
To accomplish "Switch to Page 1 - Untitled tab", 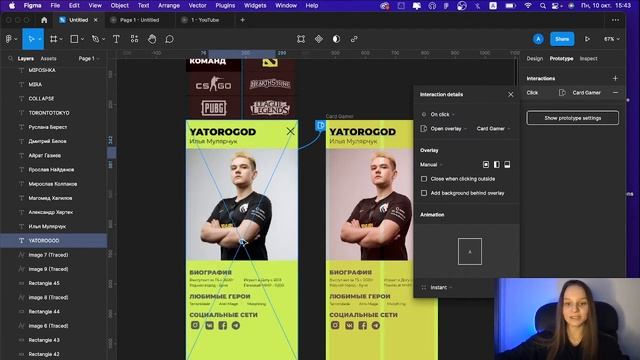I will 139,20.
